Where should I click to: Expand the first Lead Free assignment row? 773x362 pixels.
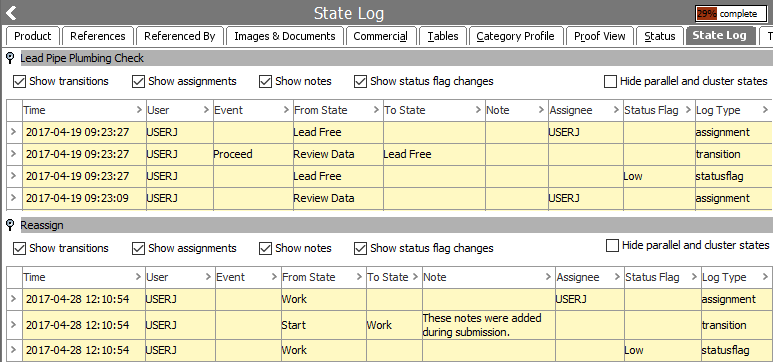point(13,132)
